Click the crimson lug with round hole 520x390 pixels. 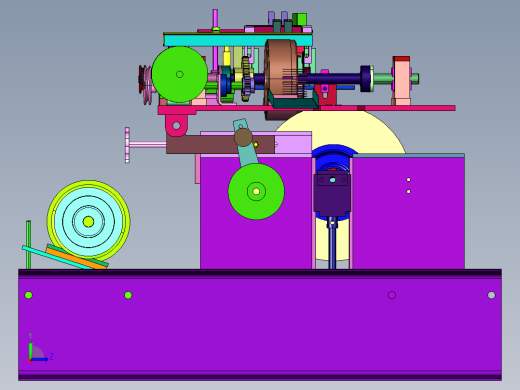pos(176,125)
